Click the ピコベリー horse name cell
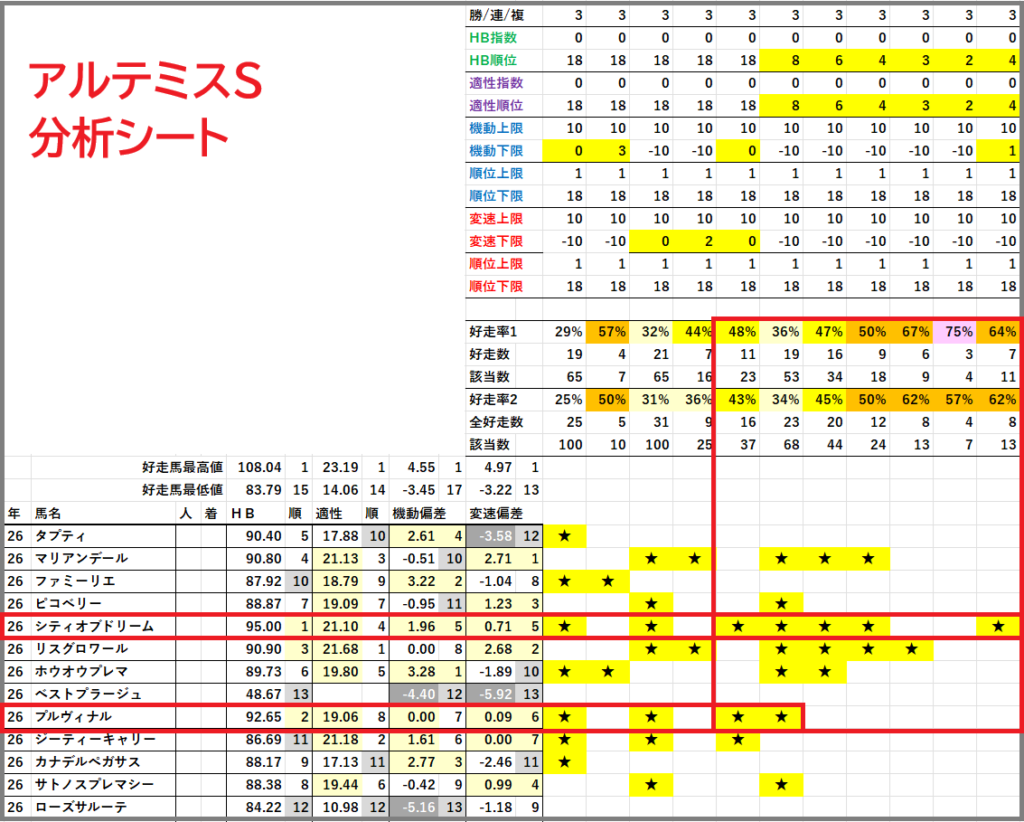This screenshot has height=822, width=1024. 103,604
